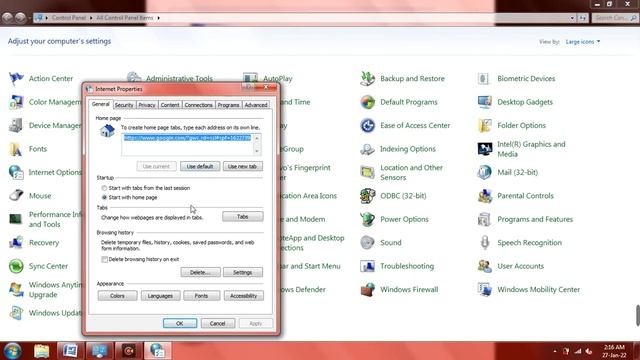Open the Recovery icon
Image resolution: width=640 pixels, height=360 pixels.
coord(16,242)
